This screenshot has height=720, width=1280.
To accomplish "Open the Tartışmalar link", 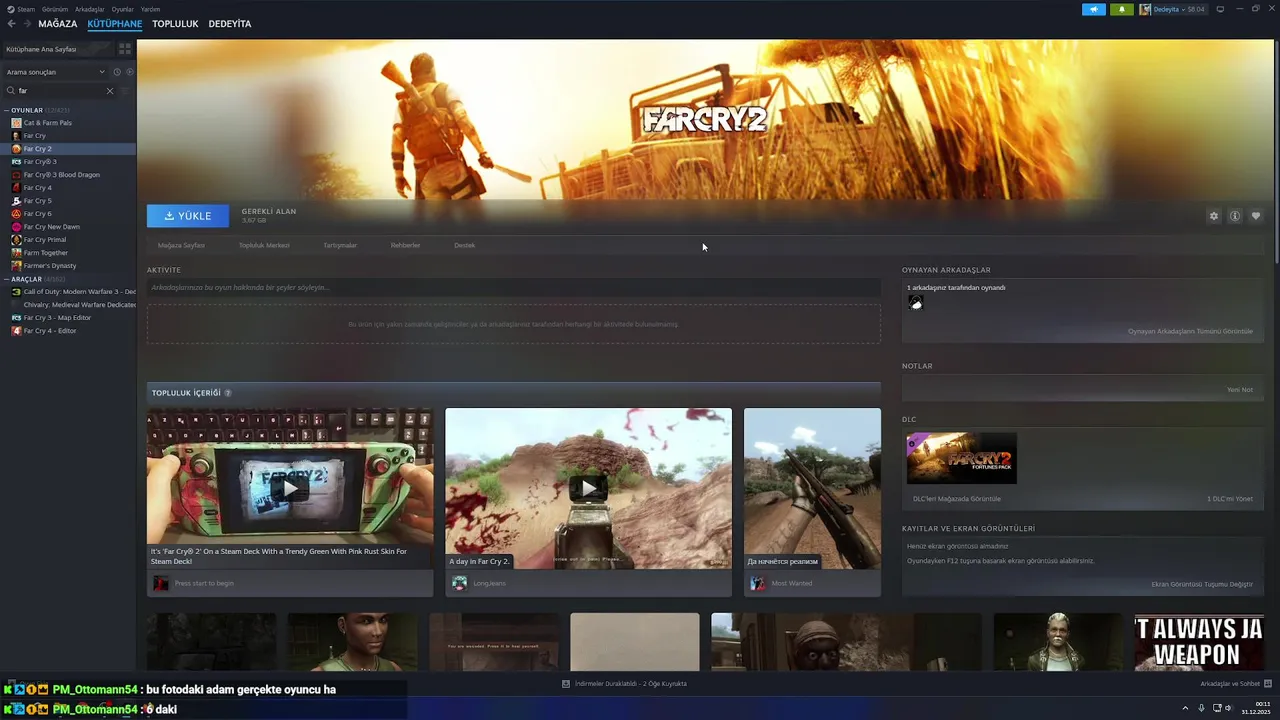I will tap(340, 245).
